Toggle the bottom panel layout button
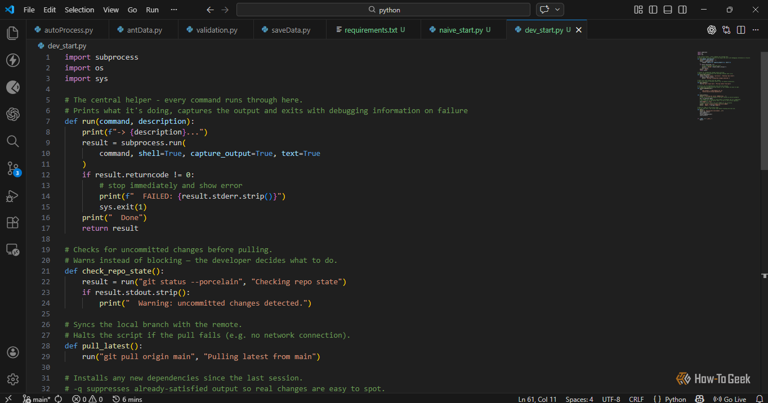The image size is (768, 403). click(x=668, y=10)
